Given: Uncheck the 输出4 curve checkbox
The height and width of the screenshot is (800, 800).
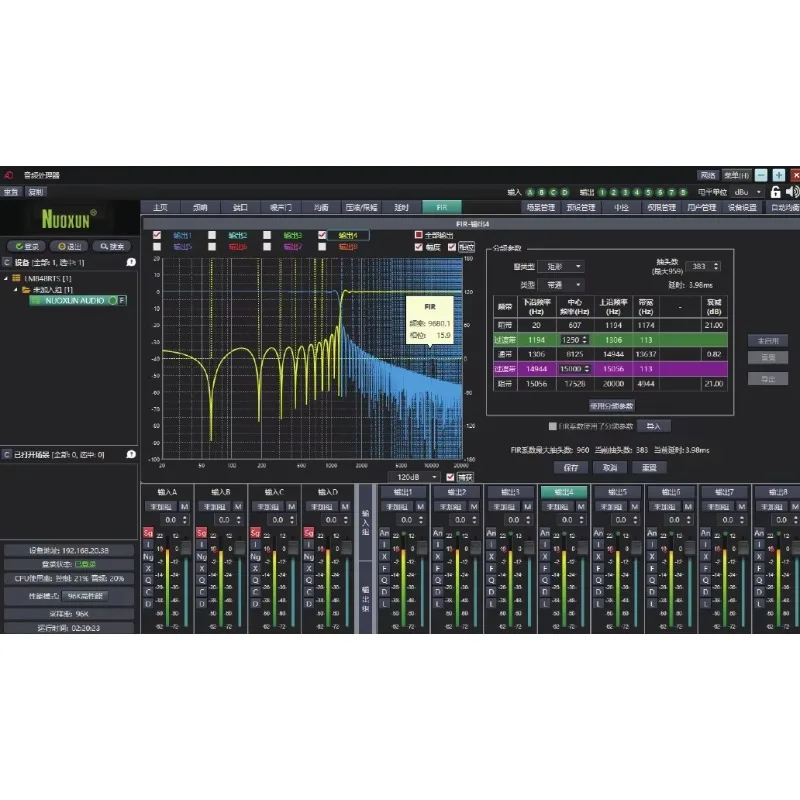Looking at the screenshot, I should [322, 235].
